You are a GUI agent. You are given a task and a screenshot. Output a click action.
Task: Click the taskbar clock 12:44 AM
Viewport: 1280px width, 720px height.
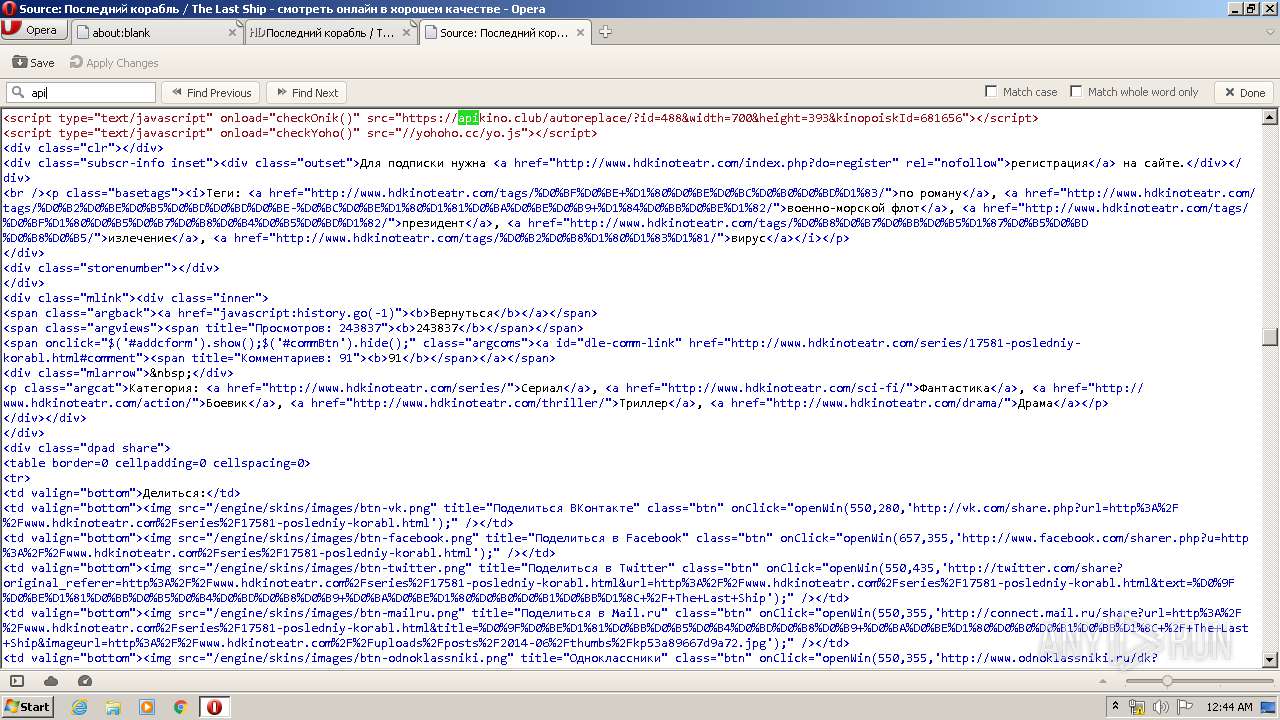point(1229,707)
